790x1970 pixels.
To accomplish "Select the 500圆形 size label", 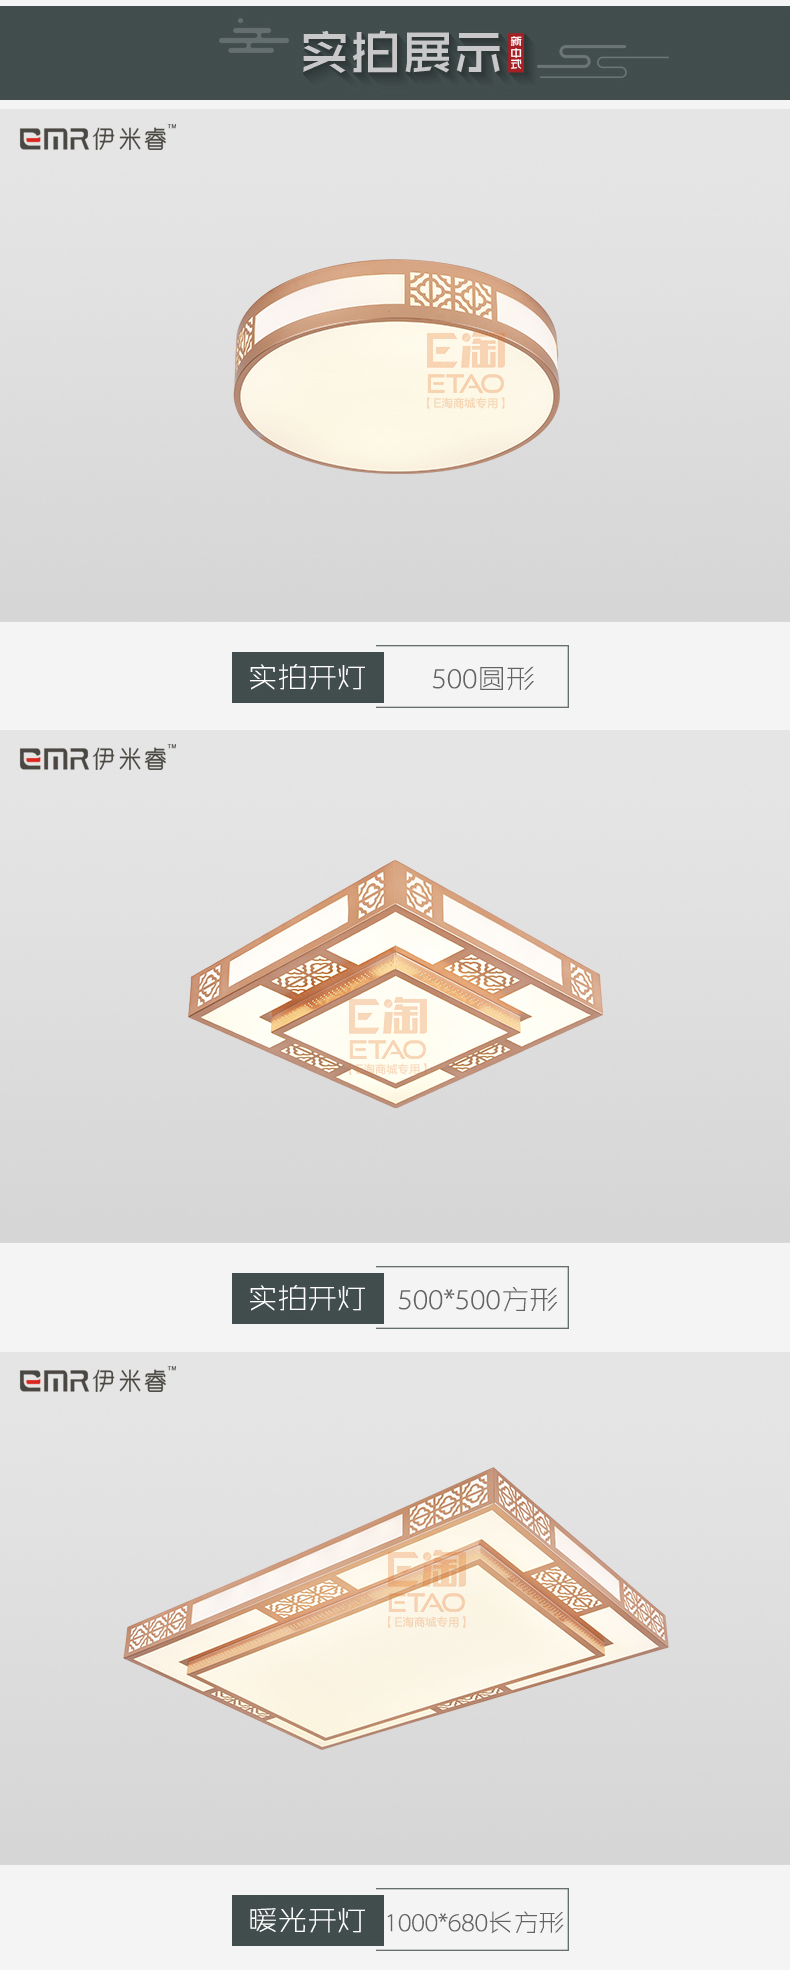I will click(x=483, y=679).
